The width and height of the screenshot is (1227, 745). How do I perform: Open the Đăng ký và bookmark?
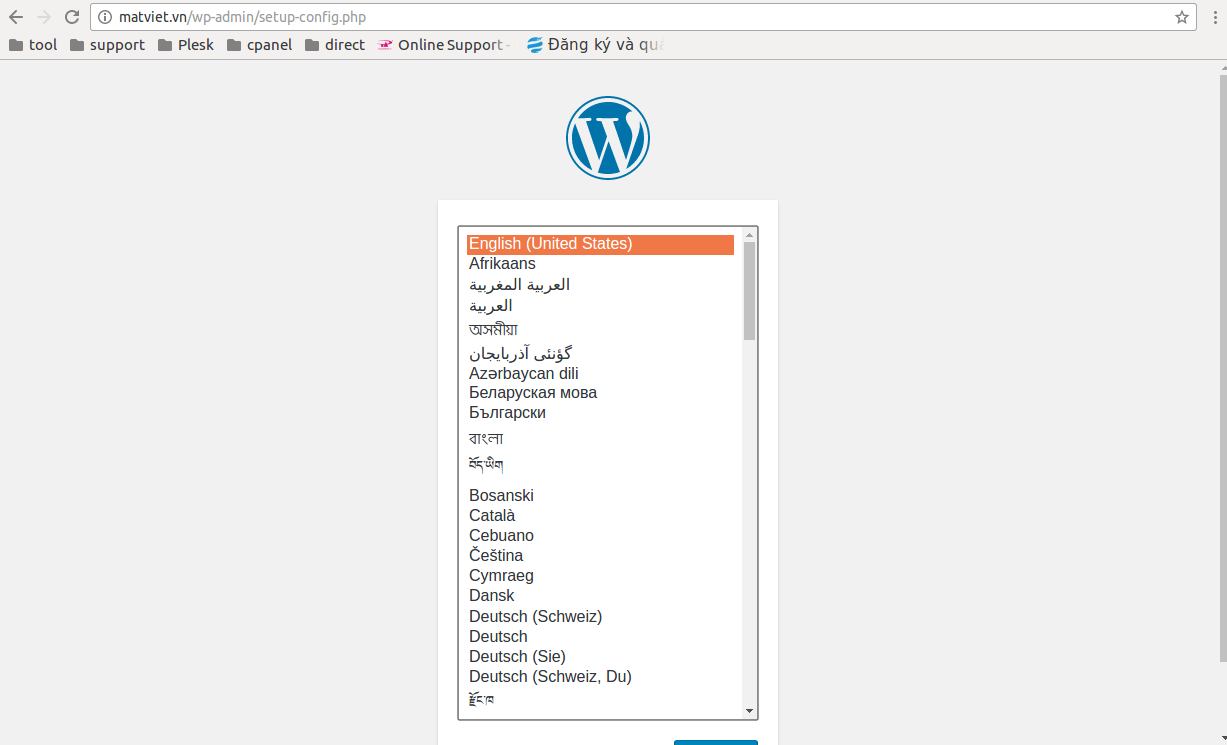(x=595, y=45)
